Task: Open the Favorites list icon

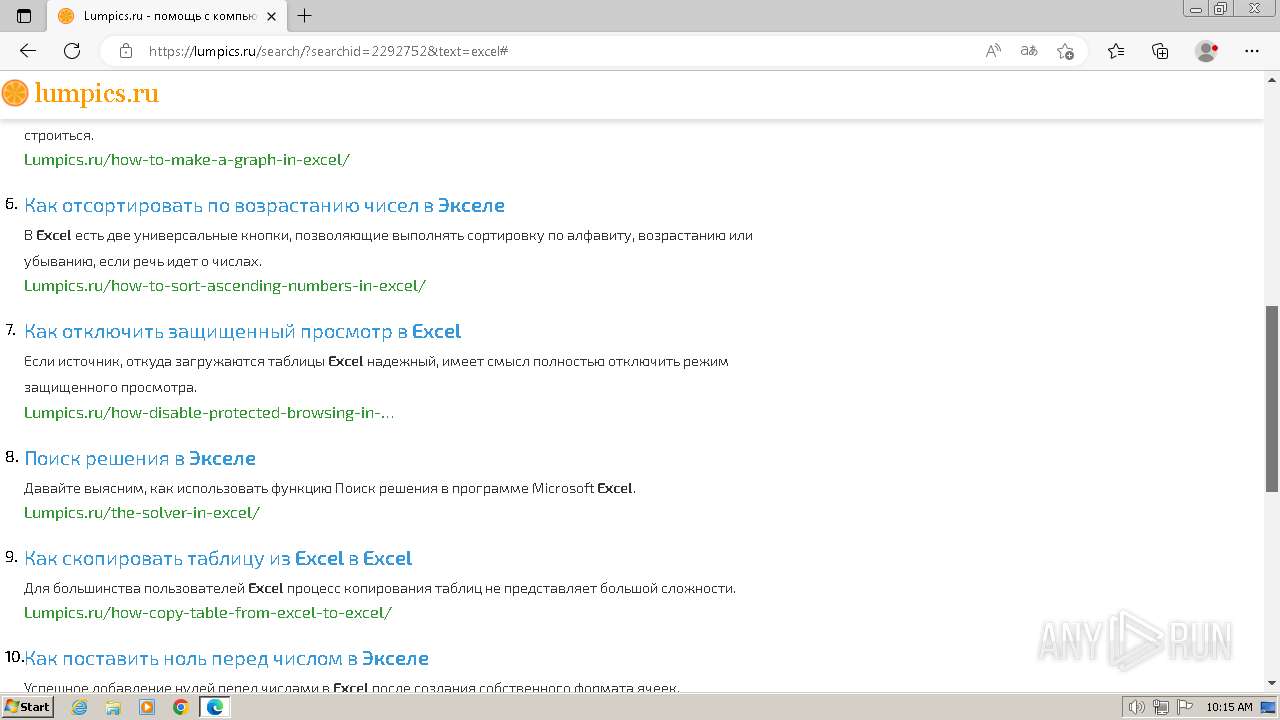Action: (1116, 51)
